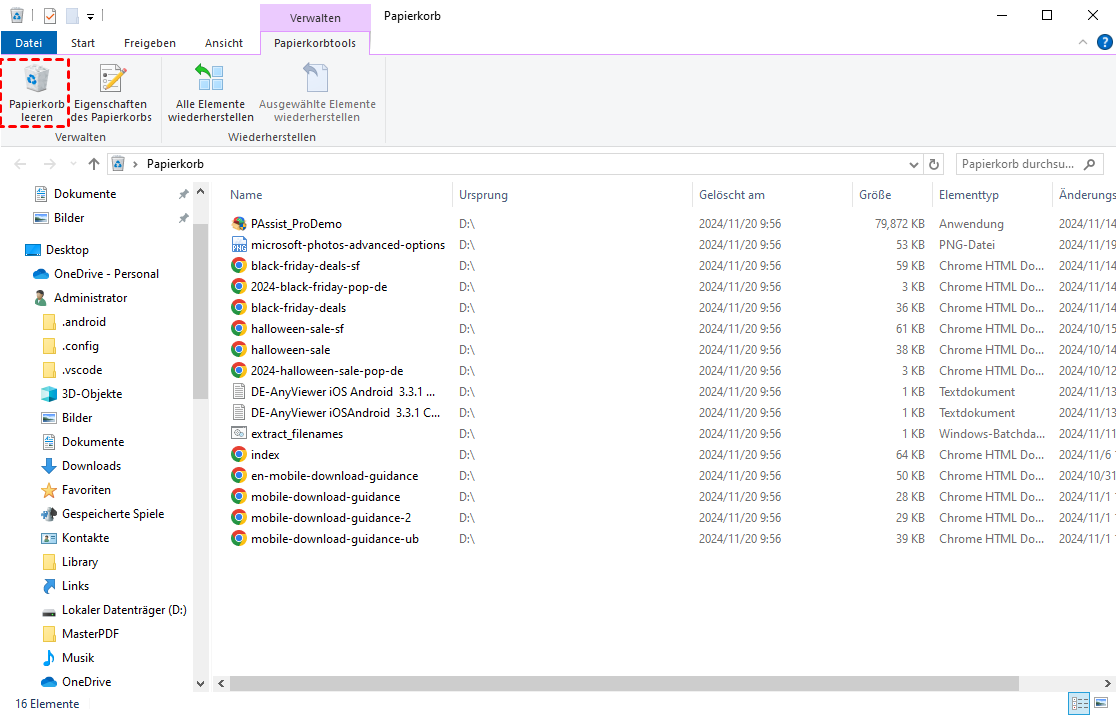Open Musik in navigation pane
Screen dimensions: 1117x716
click(x=78, y=658)
